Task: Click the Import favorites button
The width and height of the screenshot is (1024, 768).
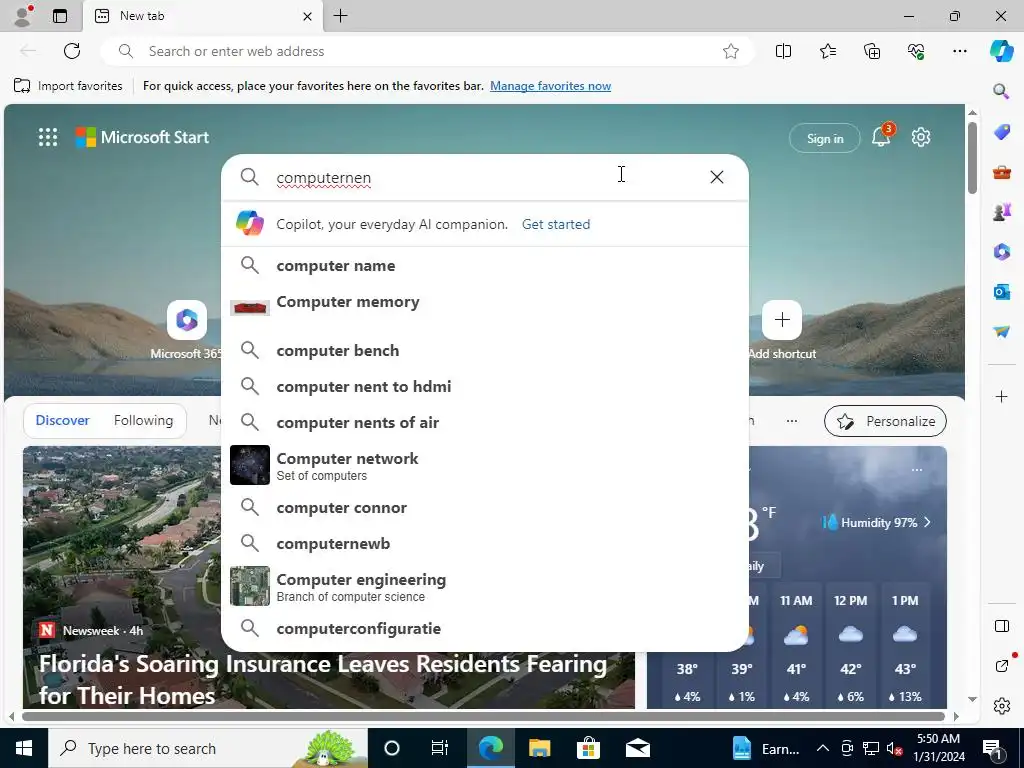Action: point(68,86)
